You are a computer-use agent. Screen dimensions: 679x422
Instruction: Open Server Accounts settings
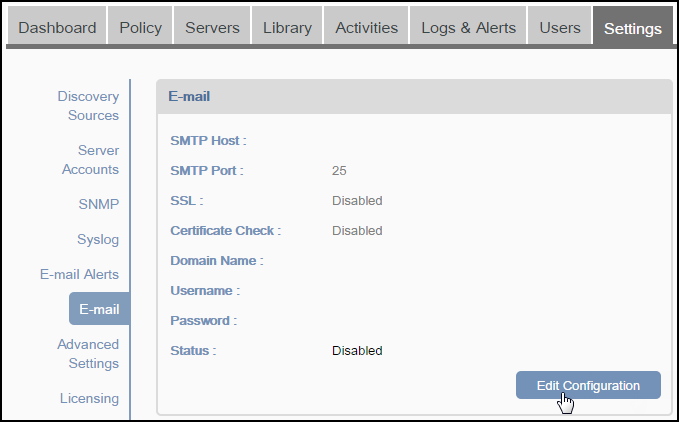(x=91, y=160)
